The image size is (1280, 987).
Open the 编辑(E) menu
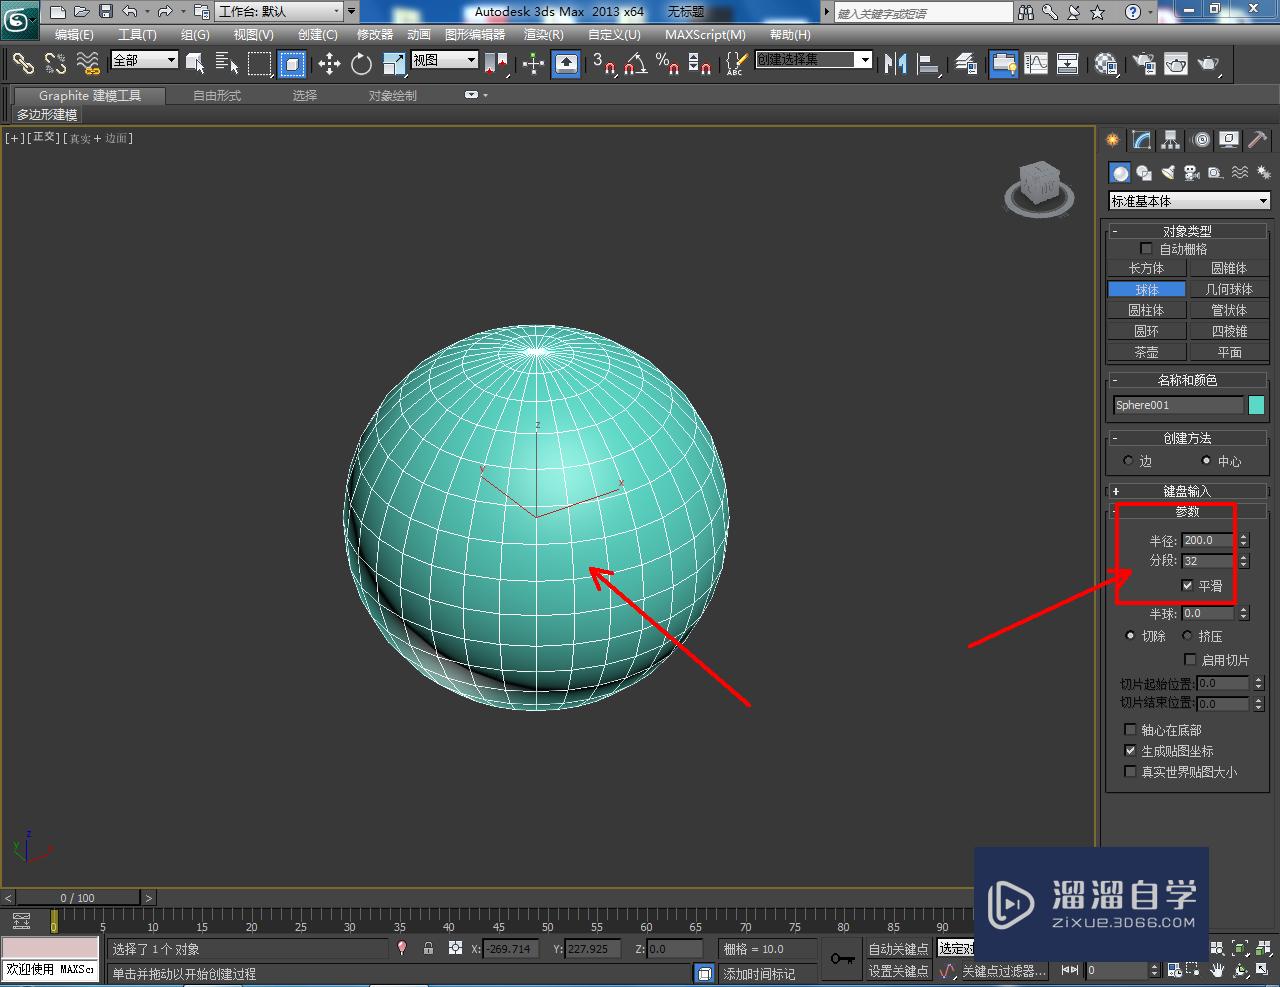coord(74,35)
